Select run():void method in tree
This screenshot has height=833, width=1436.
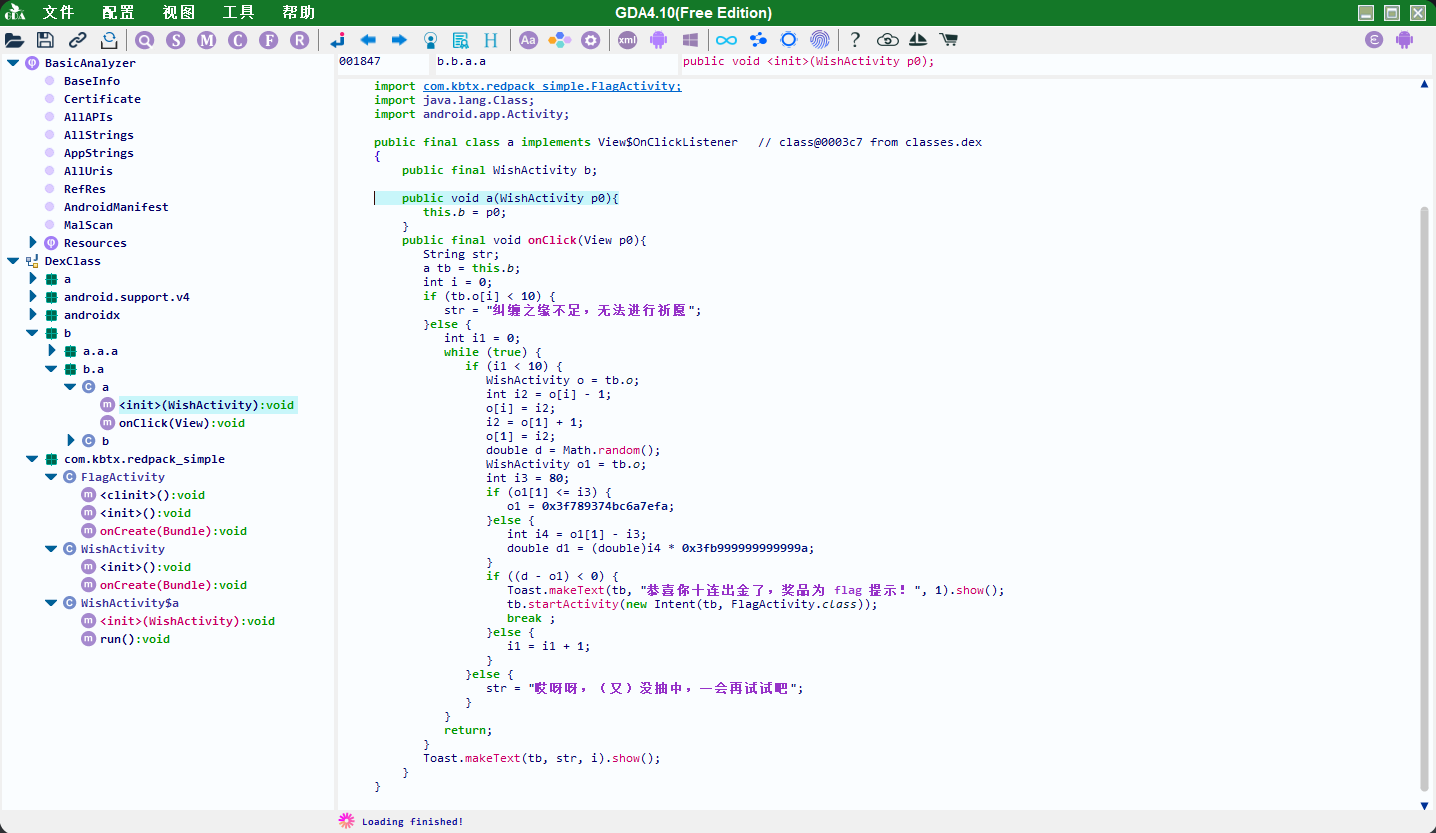tap(135, 639)
